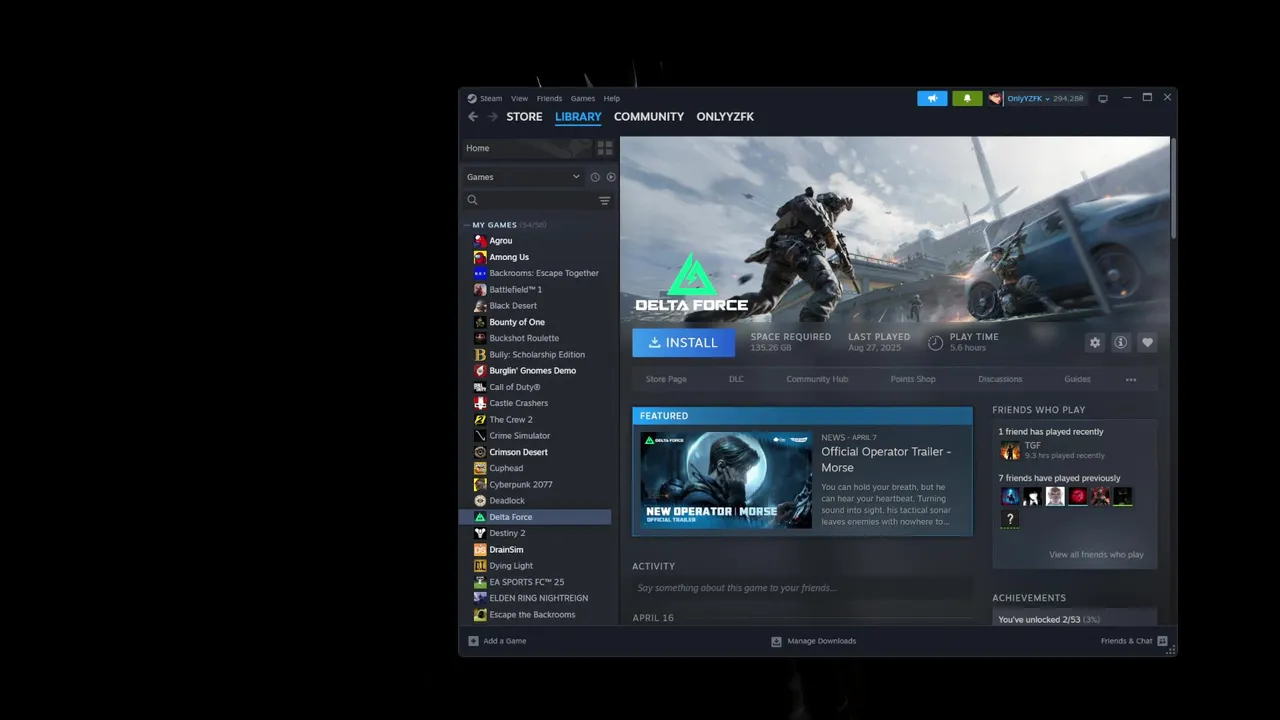Select Bully: Scholarship Edition
Viewport: 1280px width, 720px height.
537,355
